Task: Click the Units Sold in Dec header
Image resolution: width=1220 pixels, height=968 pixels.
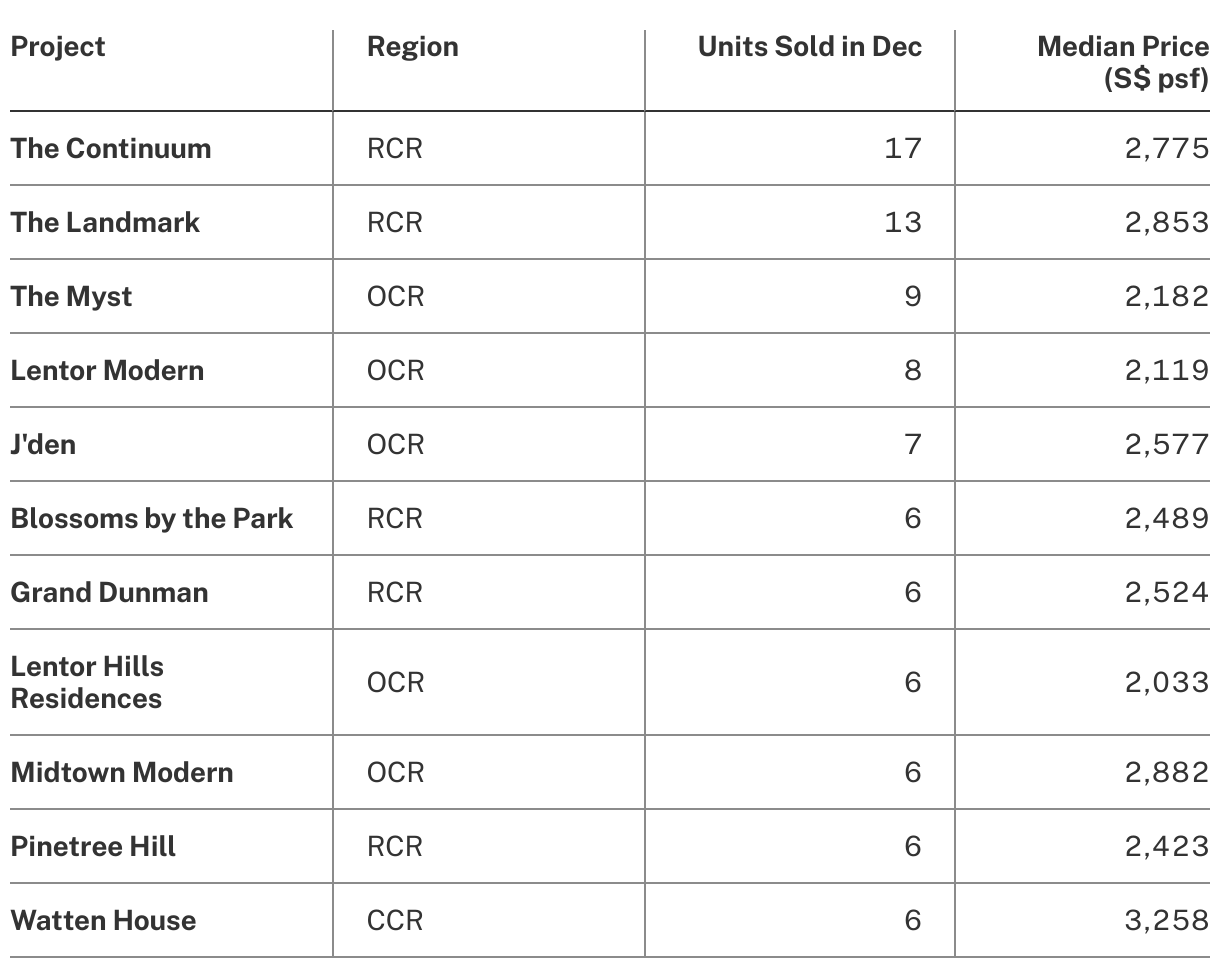Action: click(x=809, y=47)
